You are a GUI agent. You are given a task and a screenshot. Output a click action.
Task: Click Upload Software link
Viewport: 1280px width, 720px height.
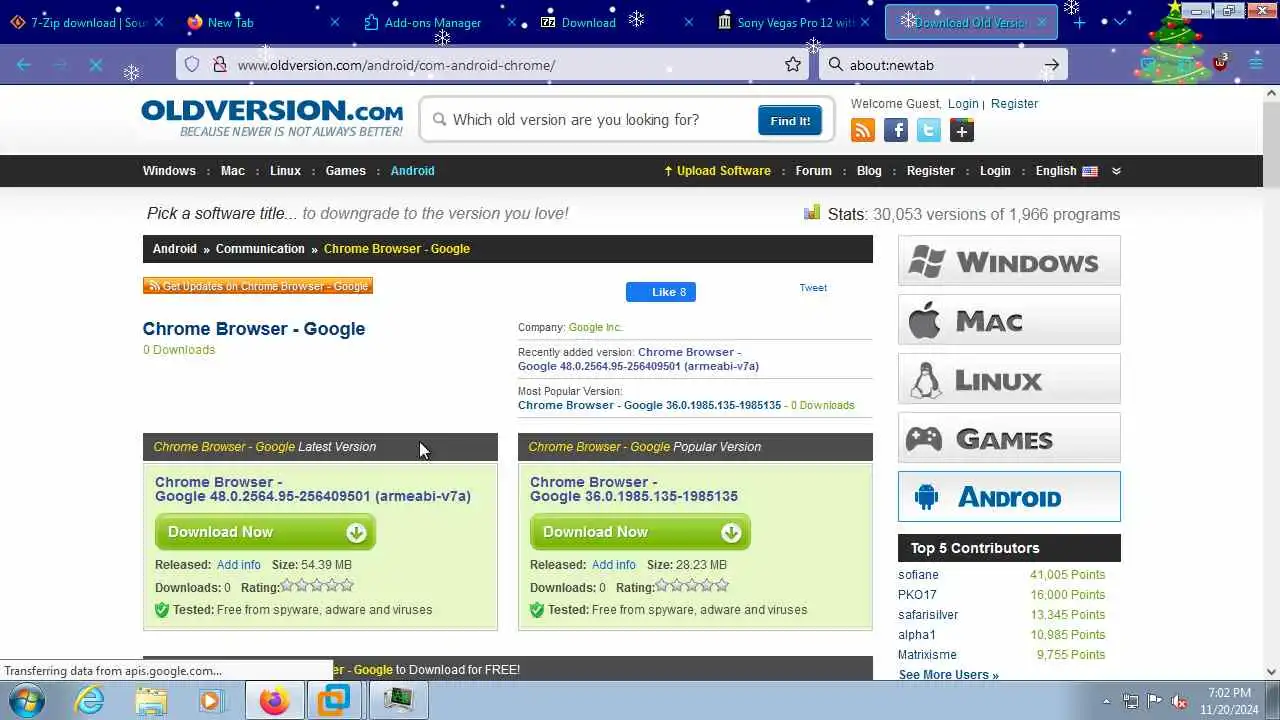[x=717, y=171]
